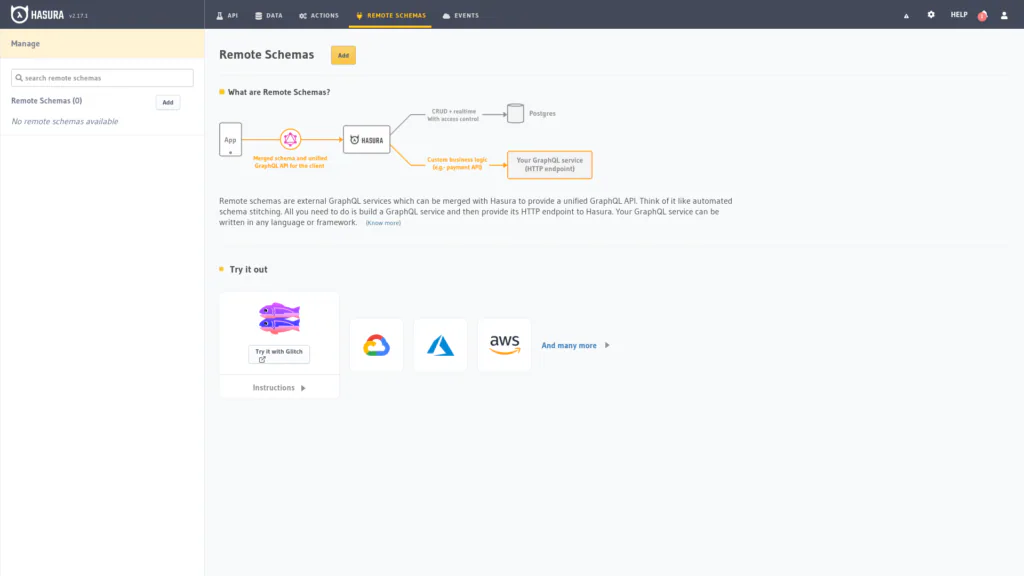Click the Postgres database cylinder icon
The width and height of the screenshot is (1024, 576).
515,113
